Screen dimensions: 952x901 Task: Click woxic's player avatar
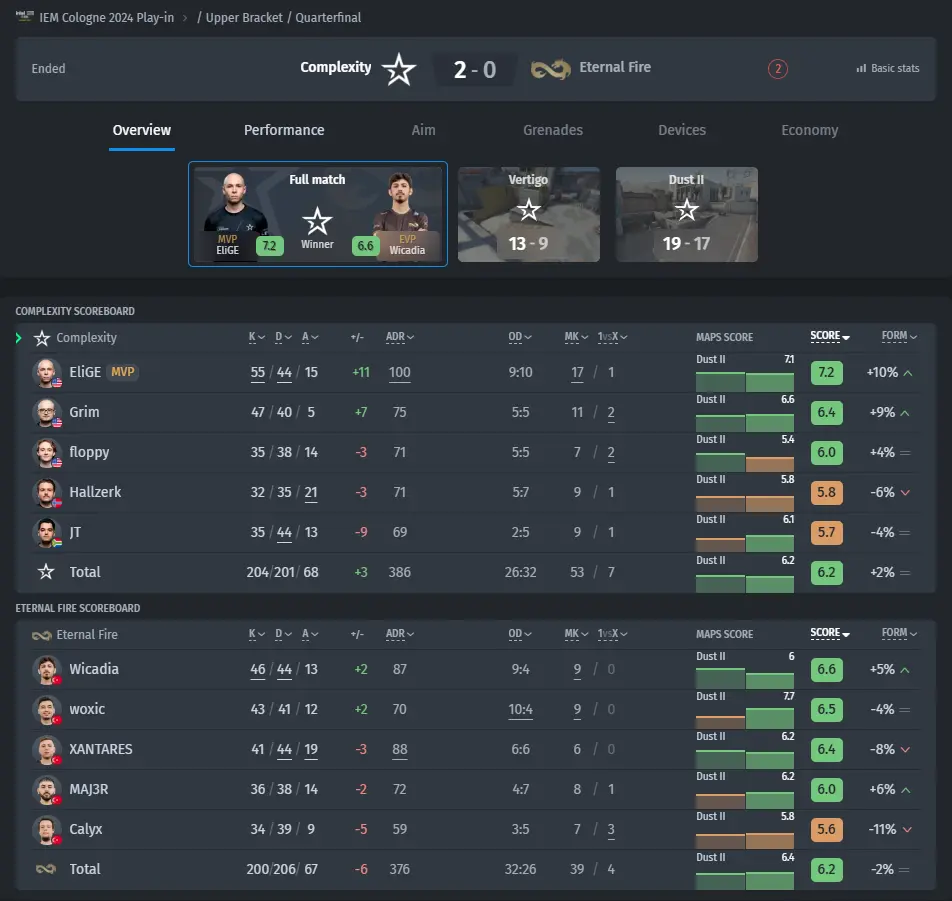click(47, 710)
